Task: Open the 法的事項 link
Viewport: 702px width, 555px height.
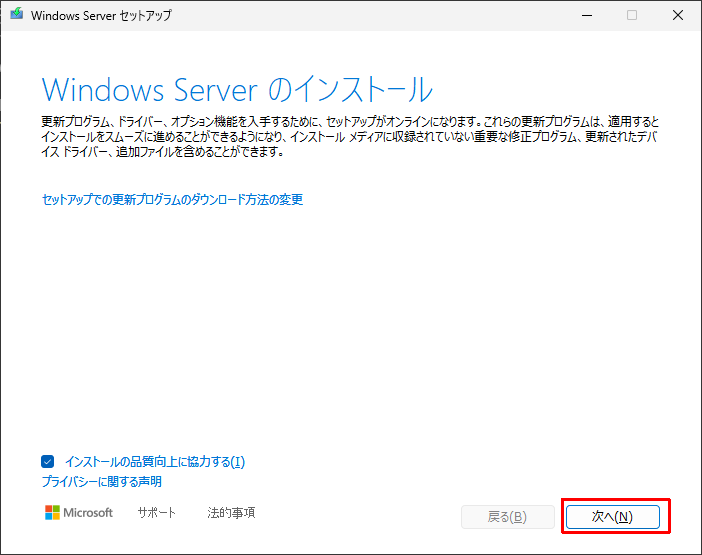Action: pos(231,512)
